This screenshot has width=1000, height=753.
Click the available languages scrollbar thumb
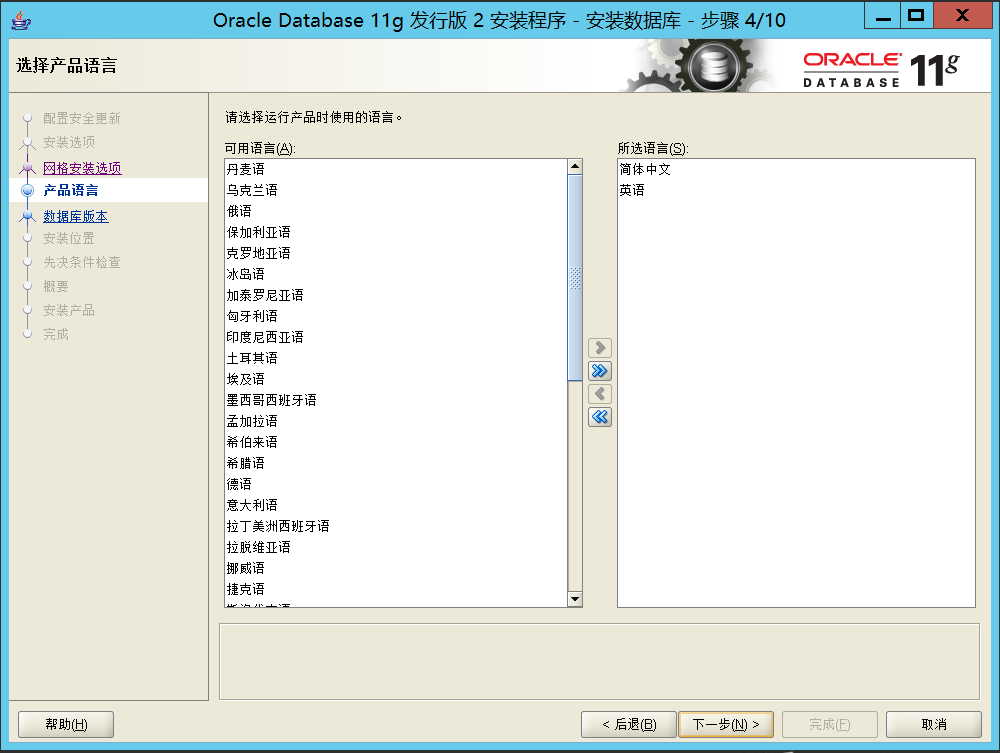[x=575, y=278]
